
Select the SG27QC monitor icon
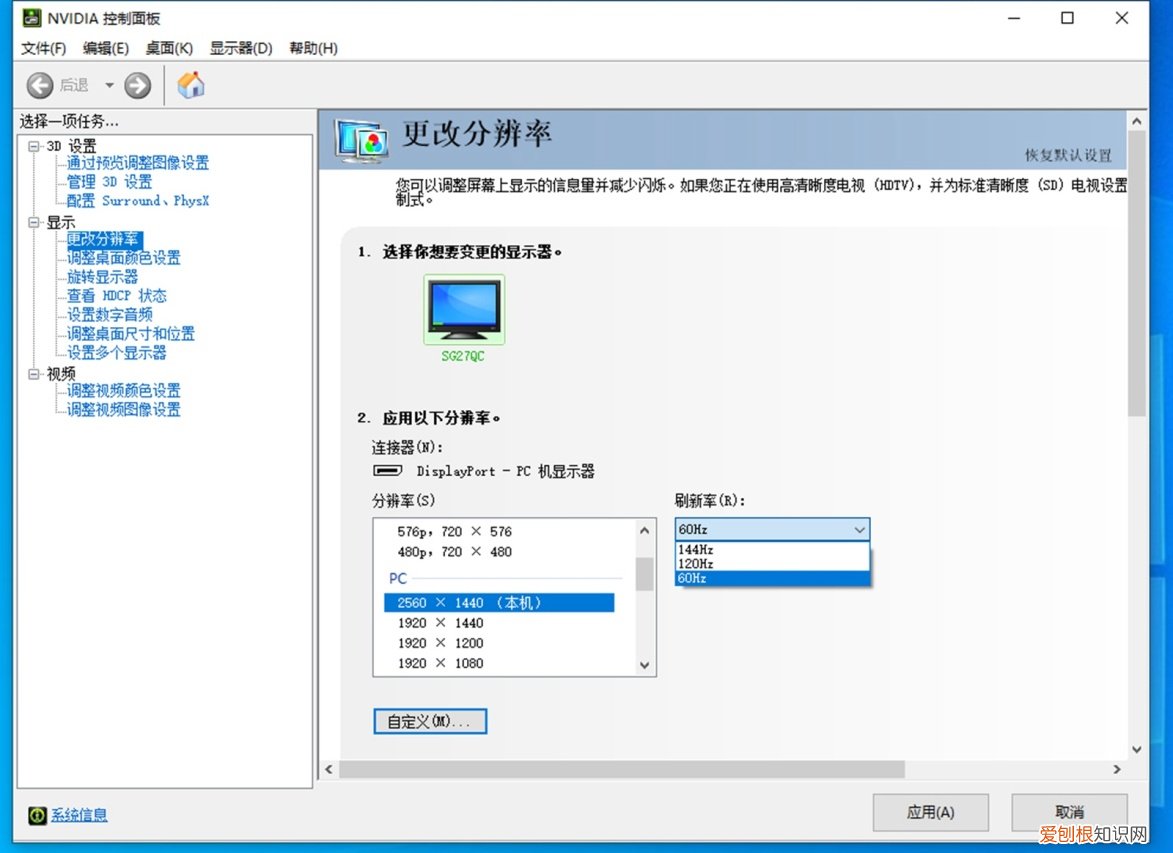click(x=464, y=308)
